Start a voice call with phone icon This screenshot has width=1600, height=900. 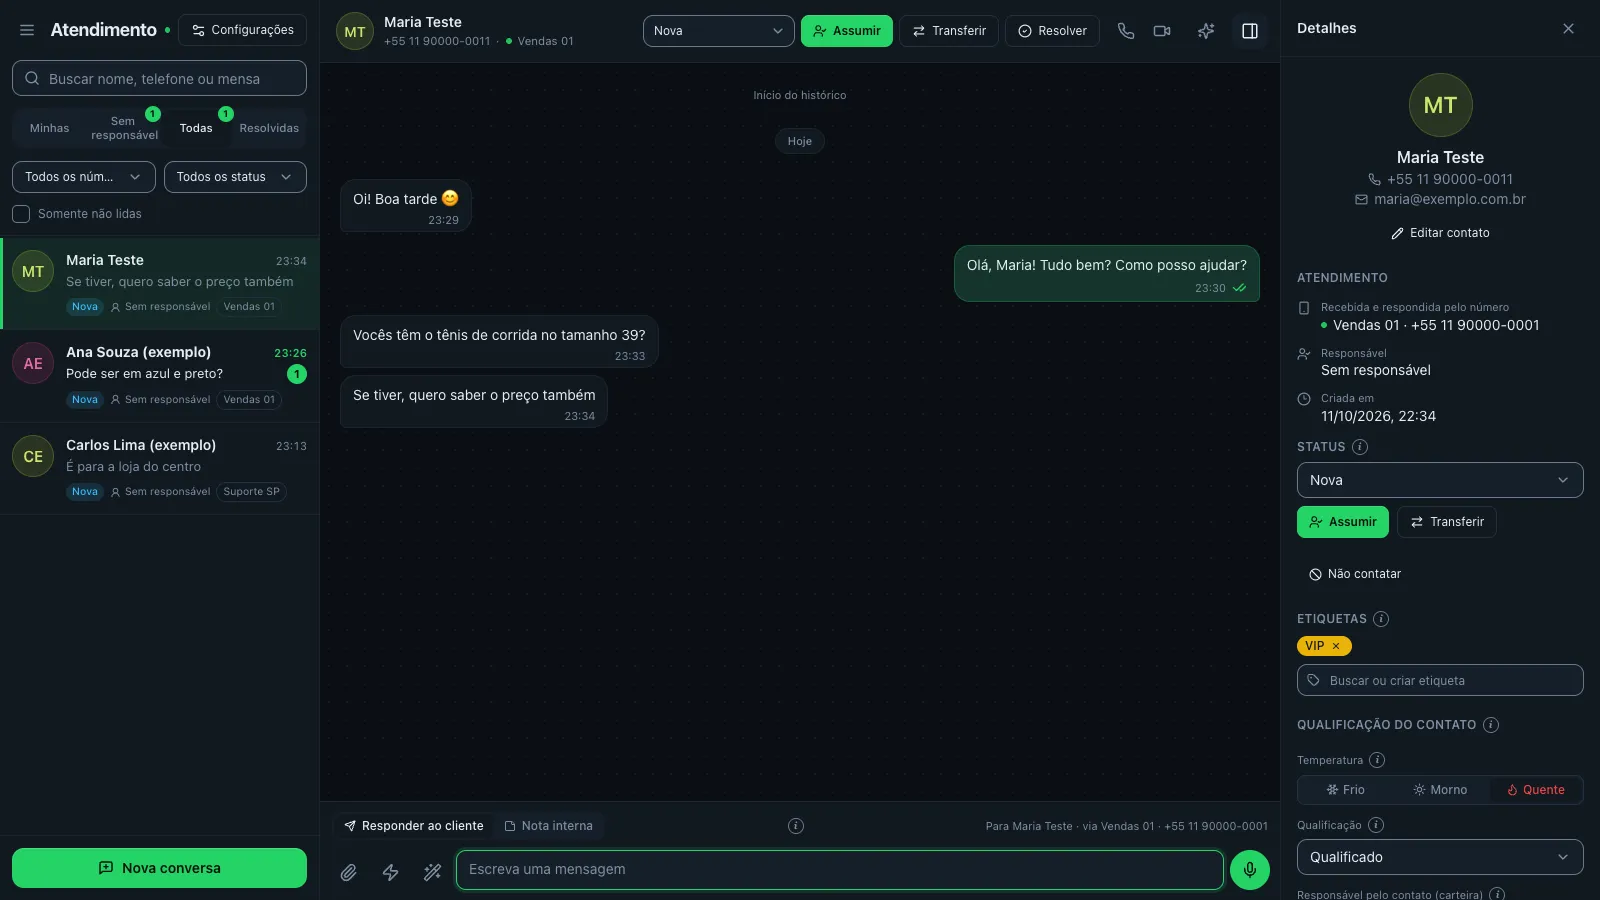[1126, 31]
